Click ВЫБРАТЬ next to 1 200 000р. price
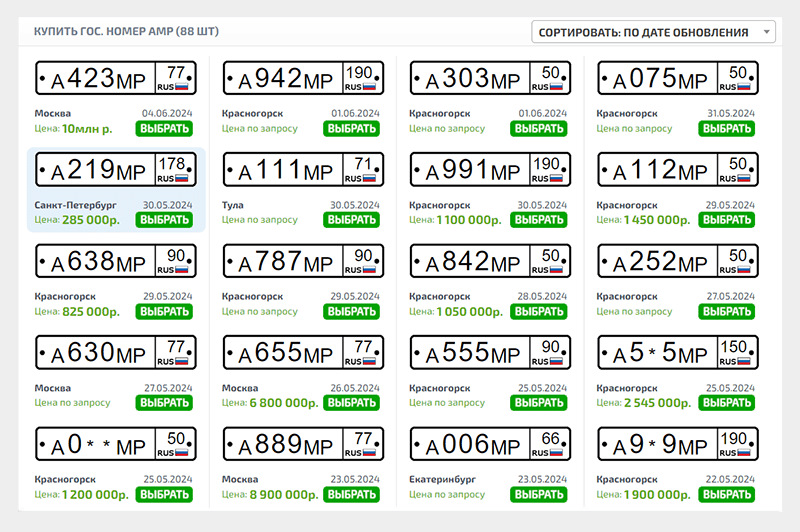This screenshot has height=532, width=800. coord(164,495)
